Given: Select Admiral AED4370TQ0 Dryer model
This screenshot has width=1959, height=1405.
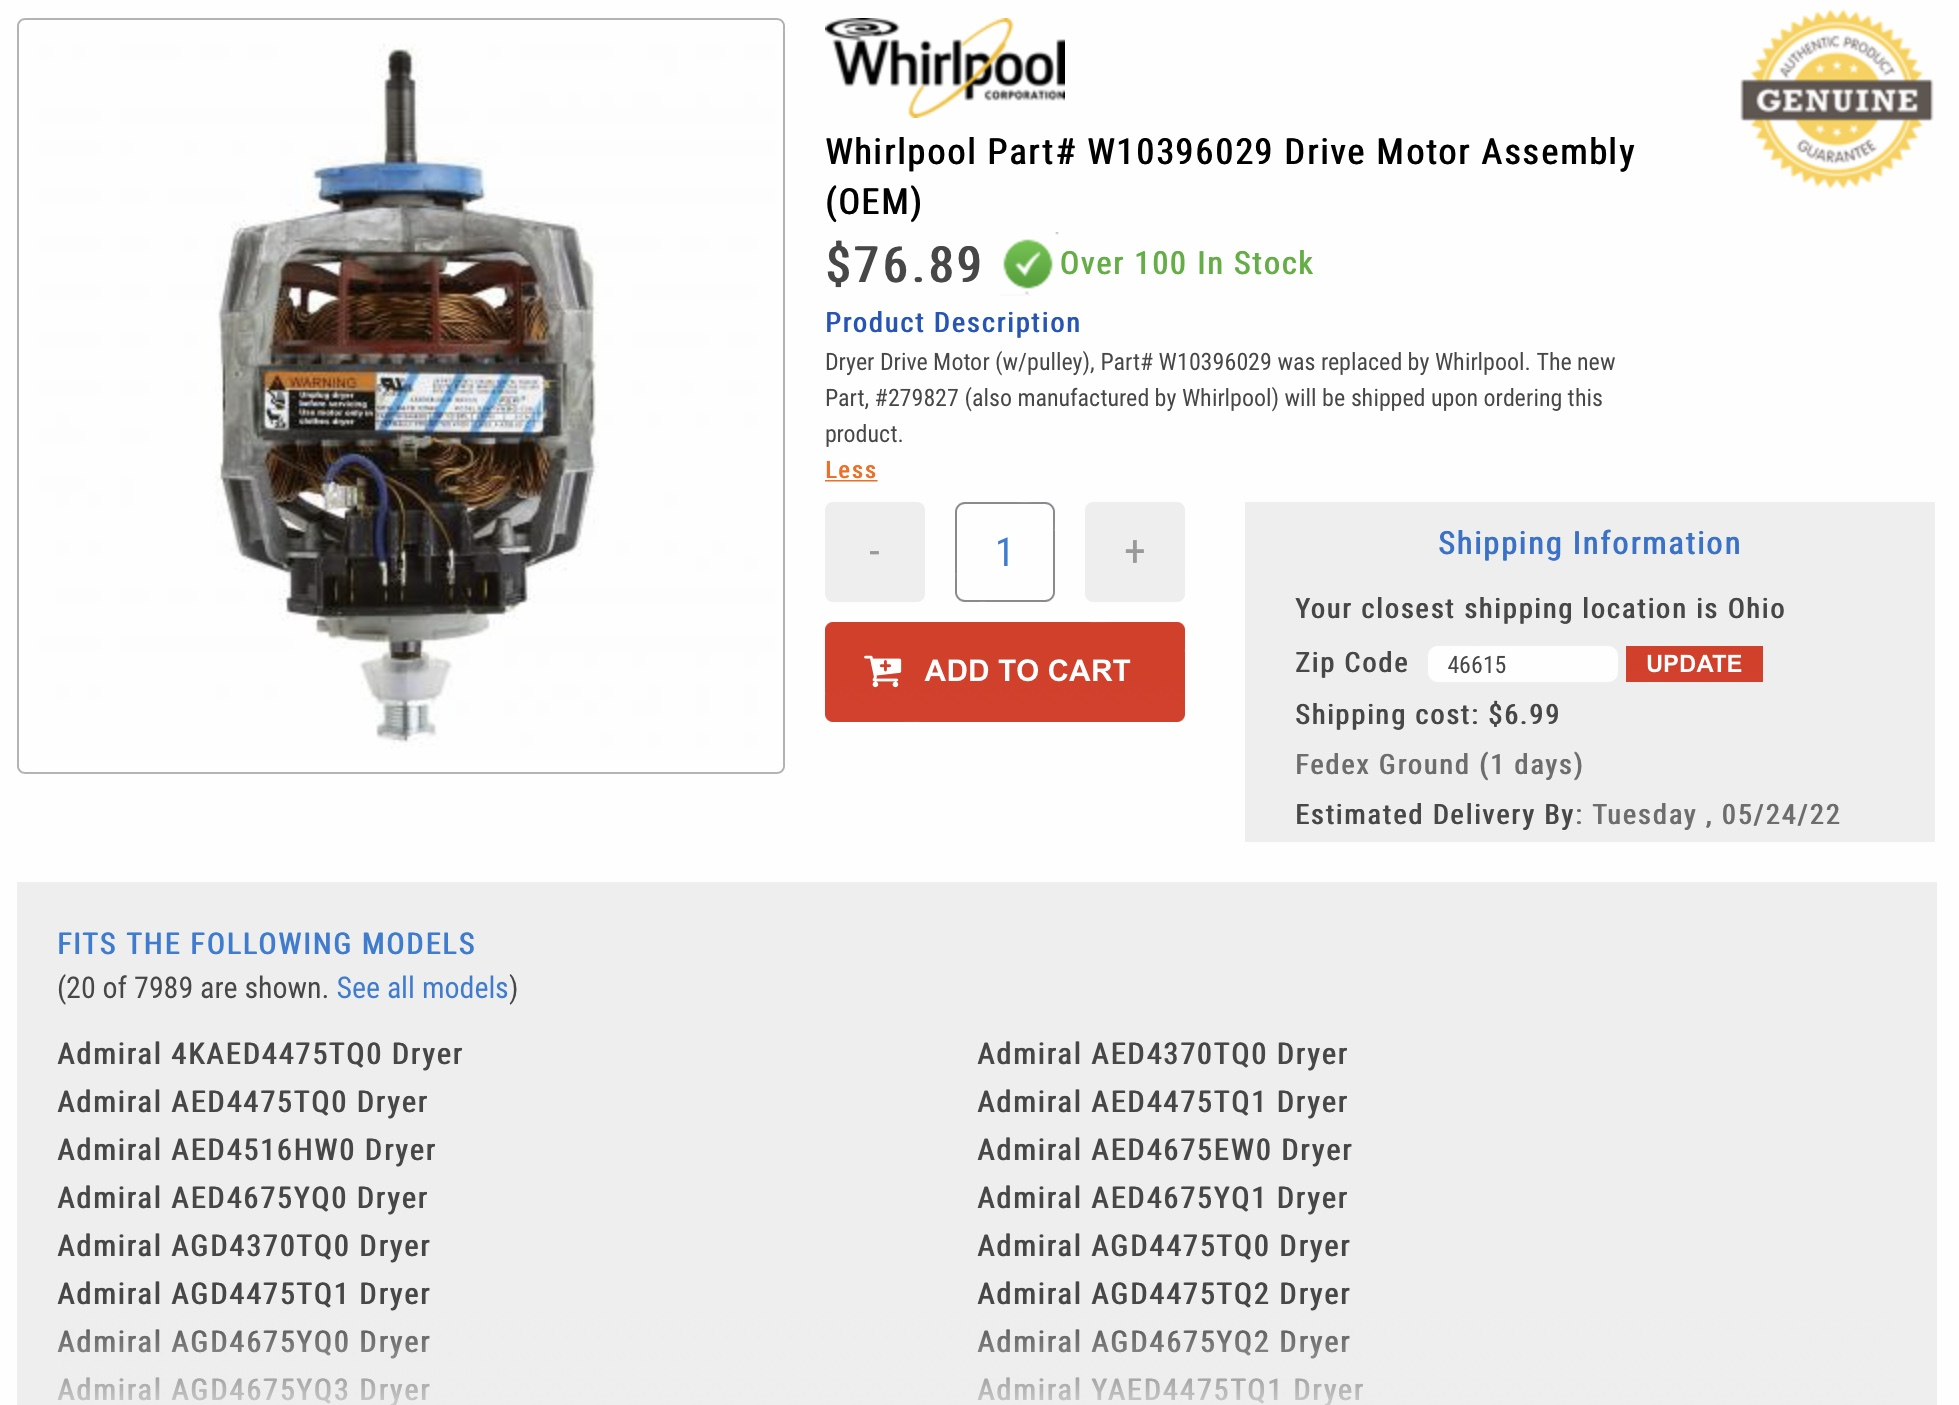Looking at the screenshot, I should tap(1162, 1054).
